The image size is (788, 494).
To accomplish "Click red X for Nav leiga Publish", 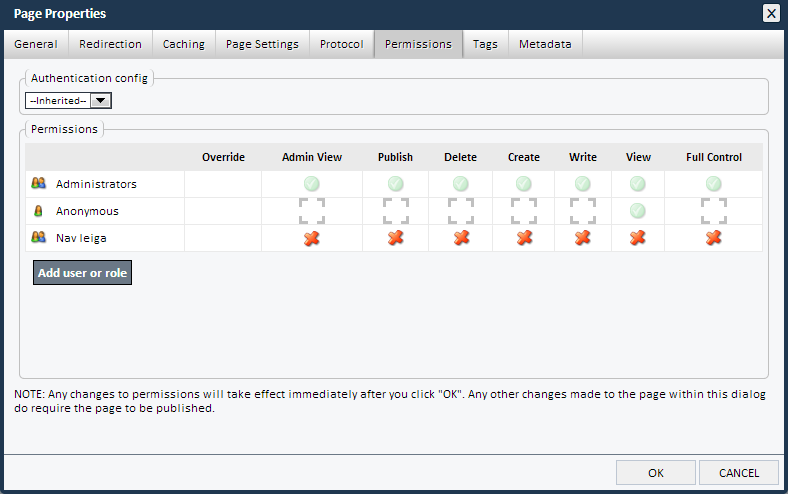I will tap(395, 238).
